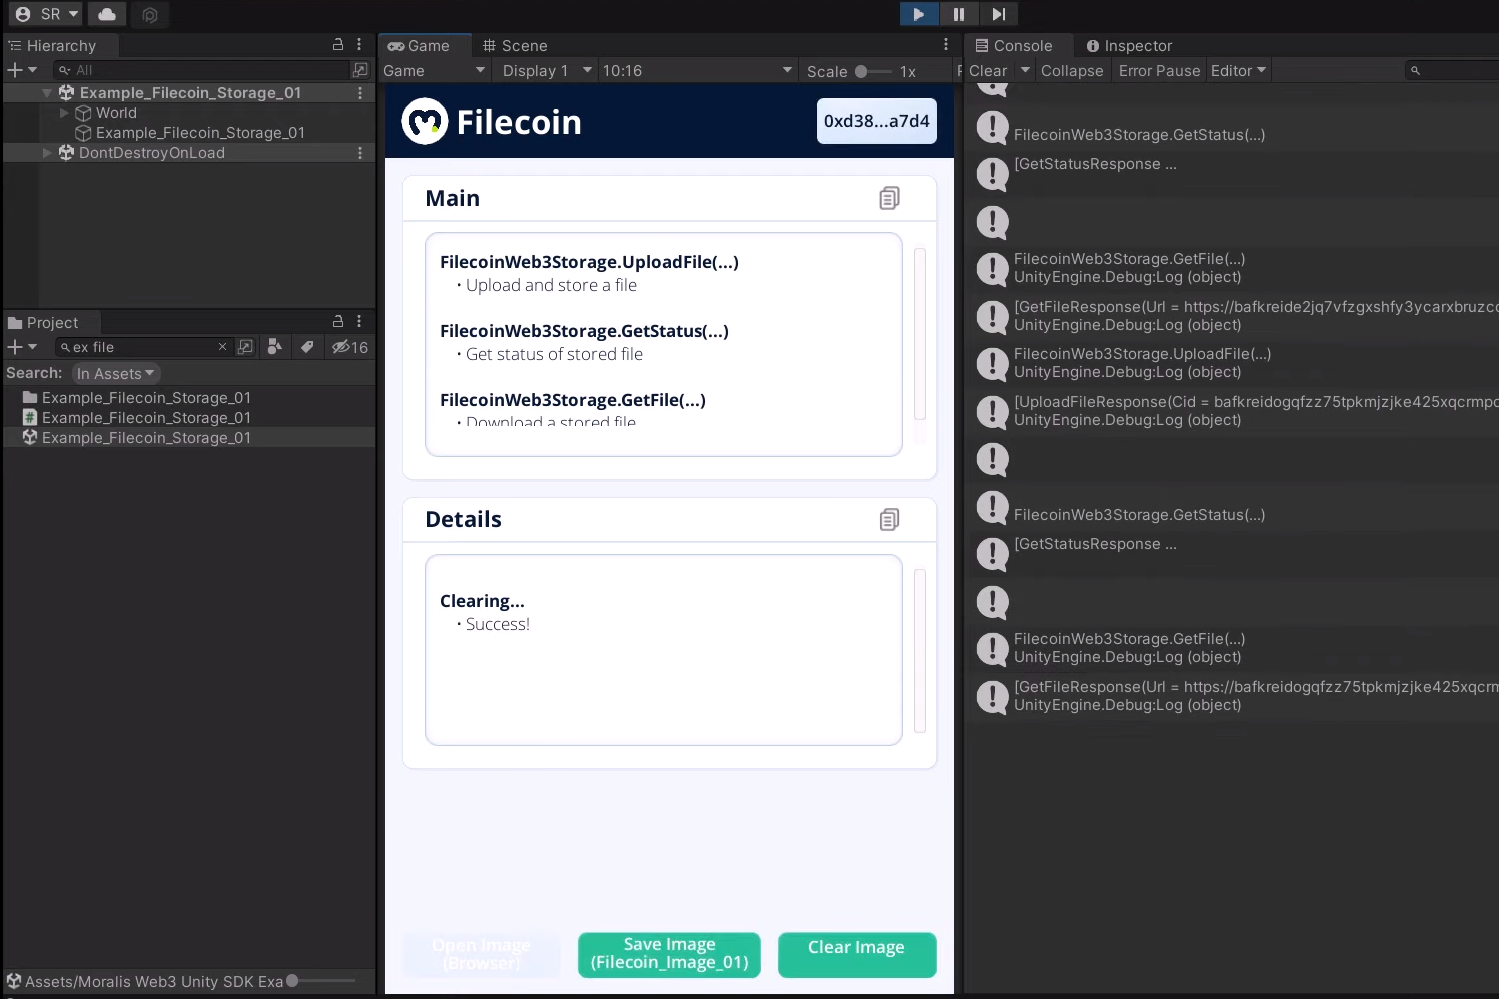This screenshot has width=1499, height=999.
Task: Toggle the Hierarchy panel lock icon
Action: click(x=338, y=45)
